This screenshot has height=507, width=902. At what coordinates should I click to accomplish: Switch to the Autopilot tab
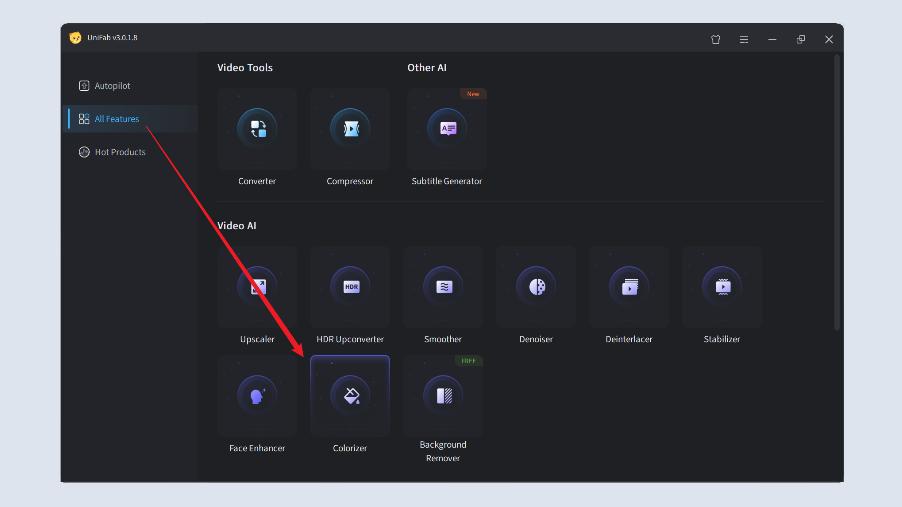coord(131,86)
